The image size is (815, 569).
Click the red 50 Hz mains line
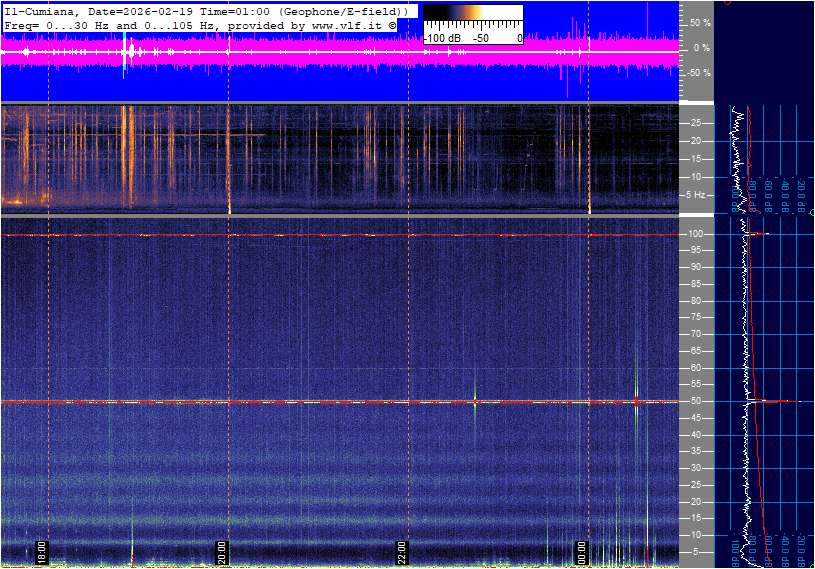(300, 402)
